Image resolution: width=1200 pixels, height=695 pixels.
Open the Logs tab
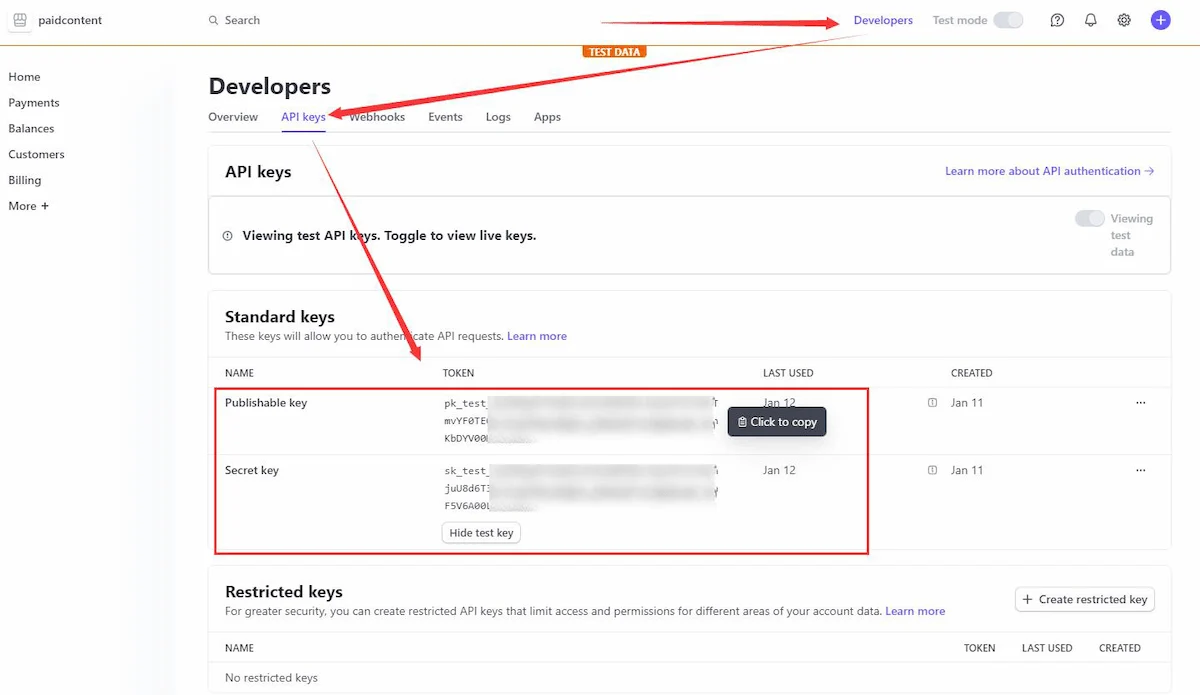[498, 117]
